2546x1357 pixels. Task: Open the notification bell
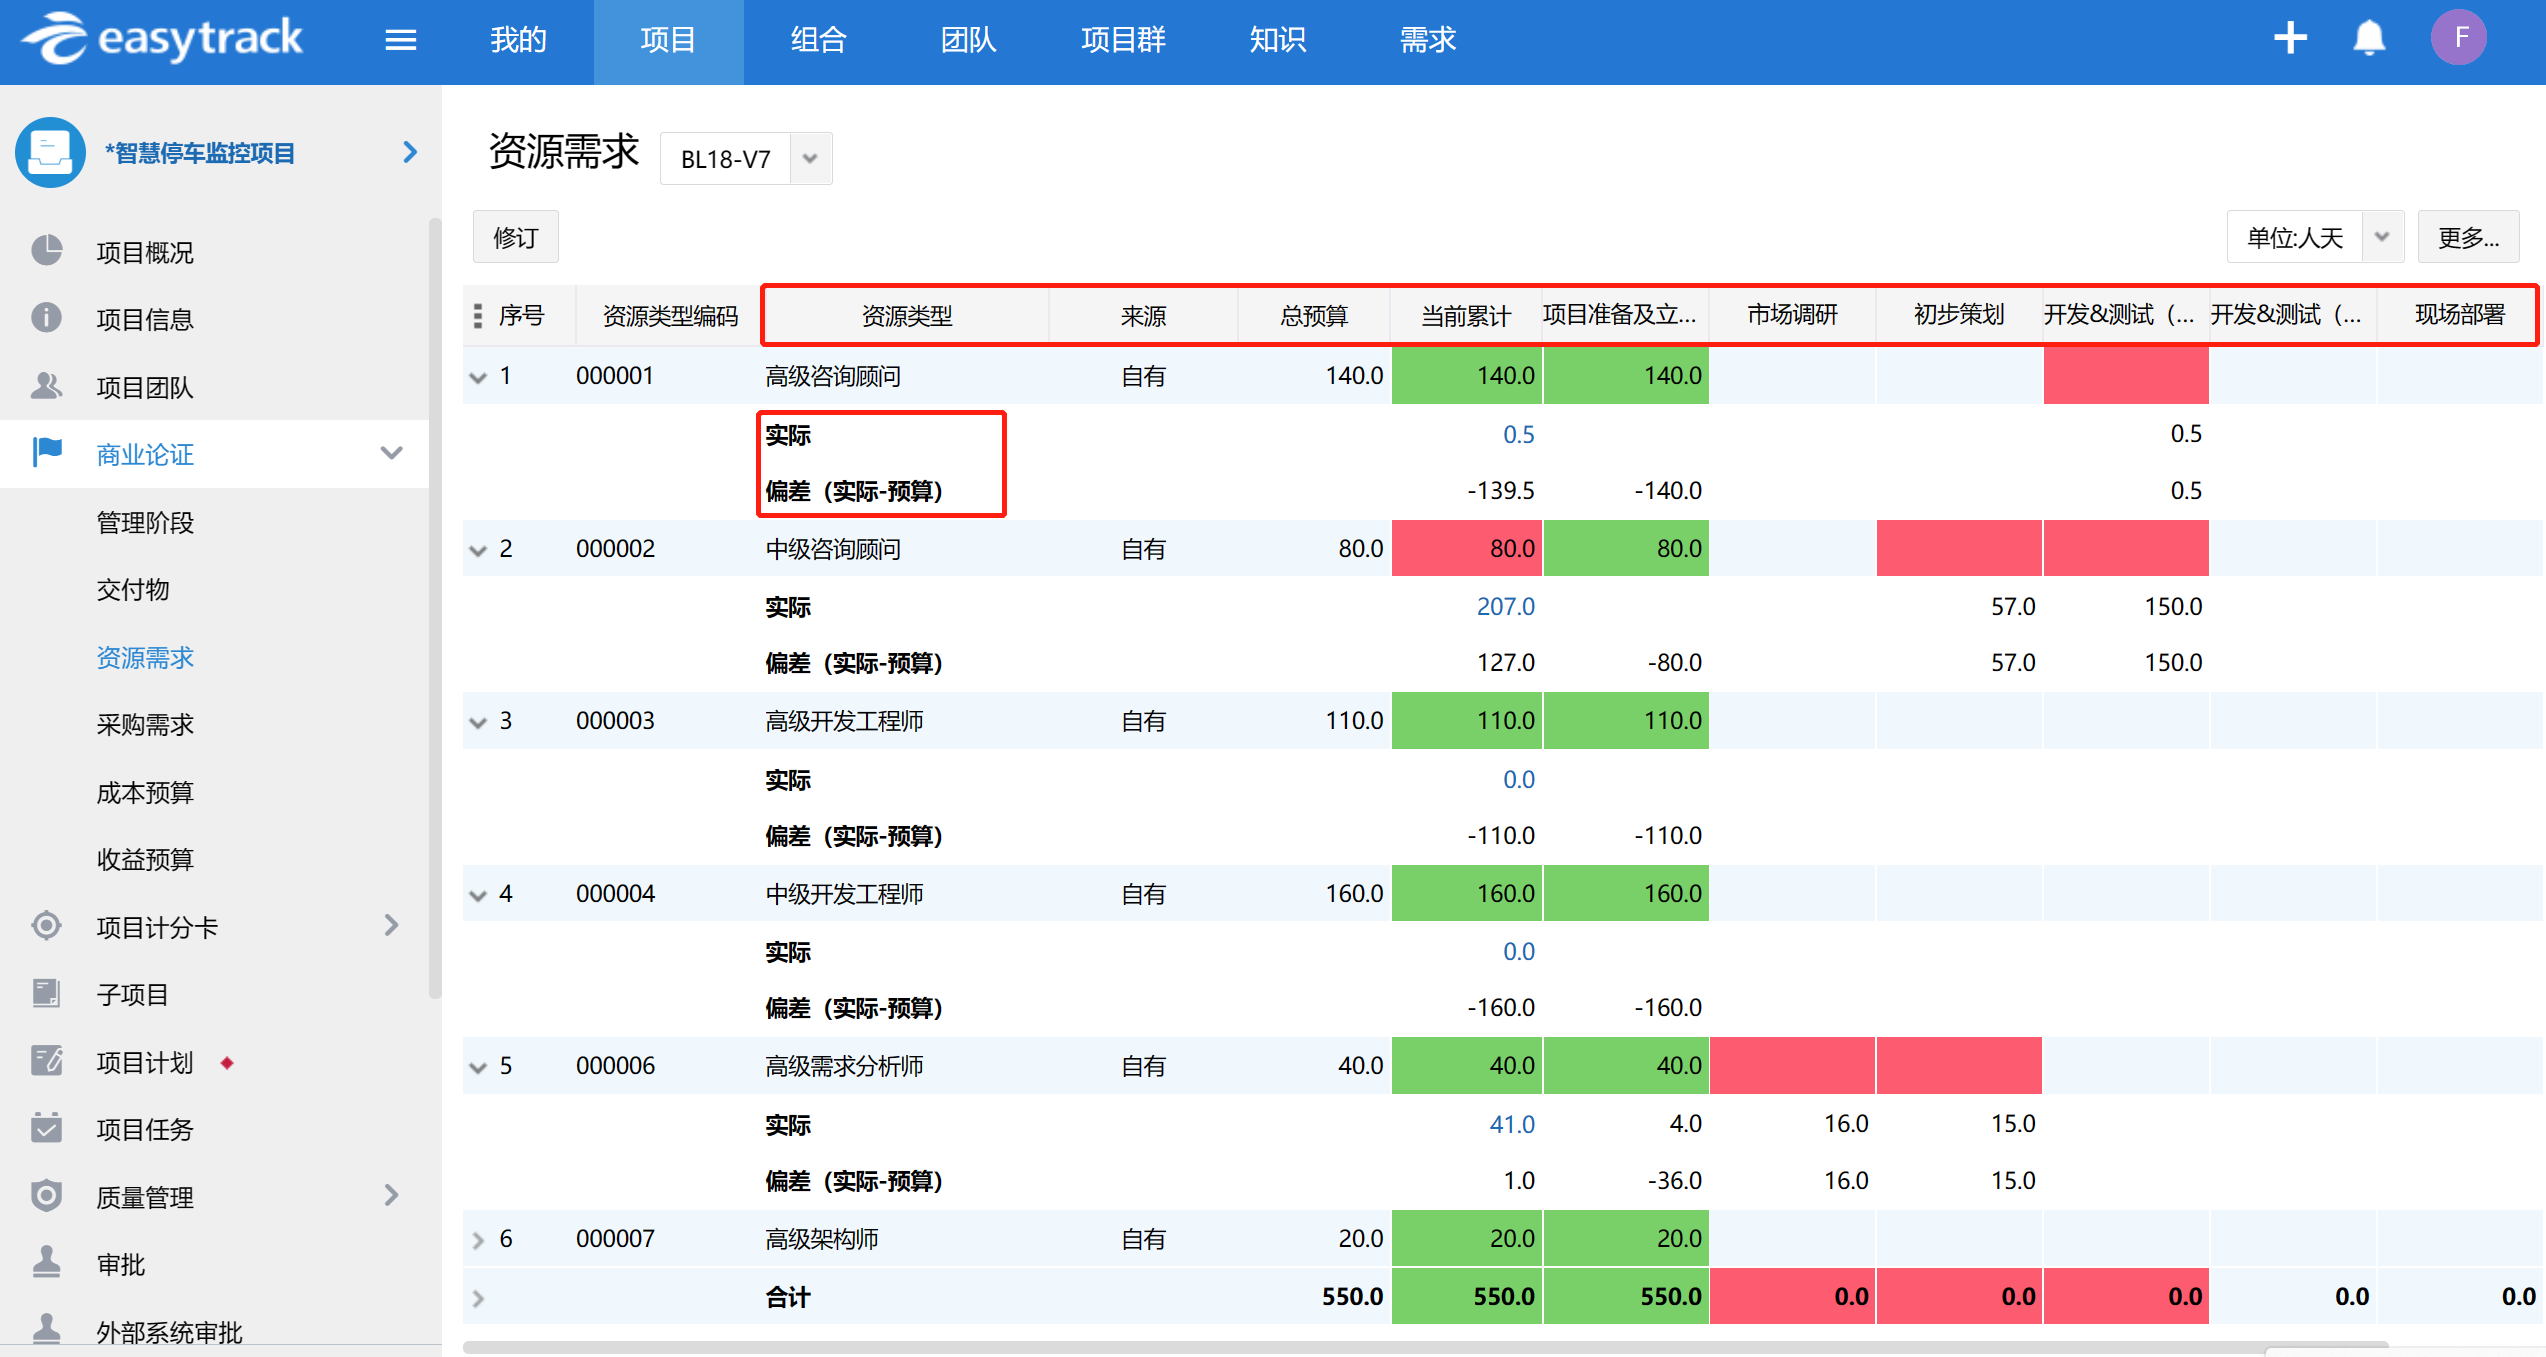point(2369,39)
